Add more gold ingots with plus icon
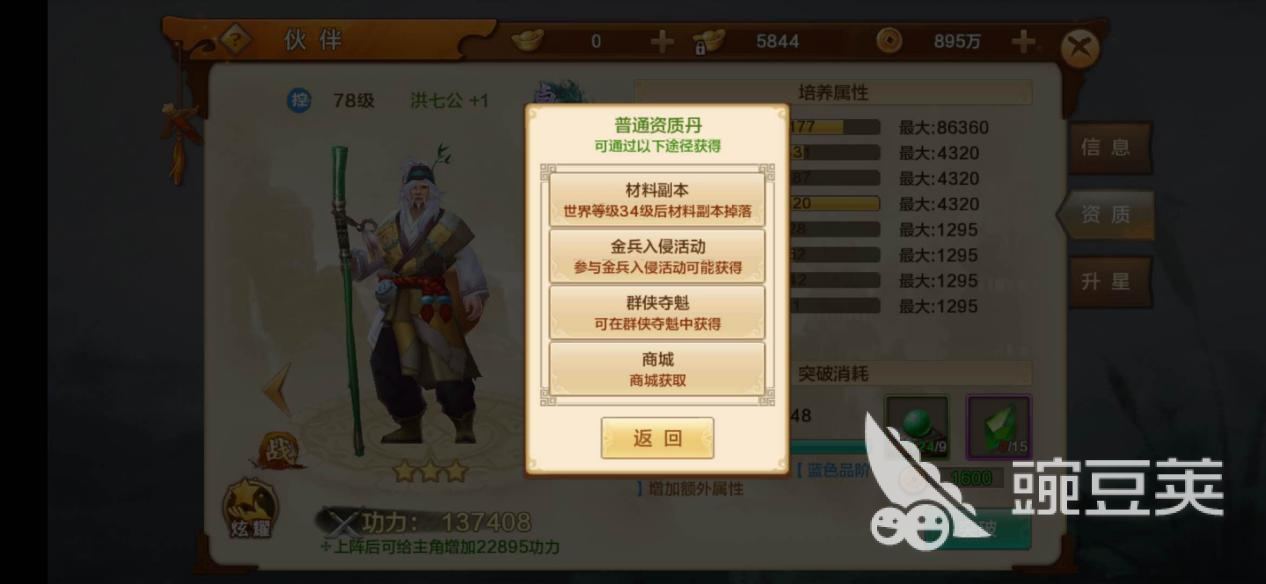 click(x=662, y=41)
